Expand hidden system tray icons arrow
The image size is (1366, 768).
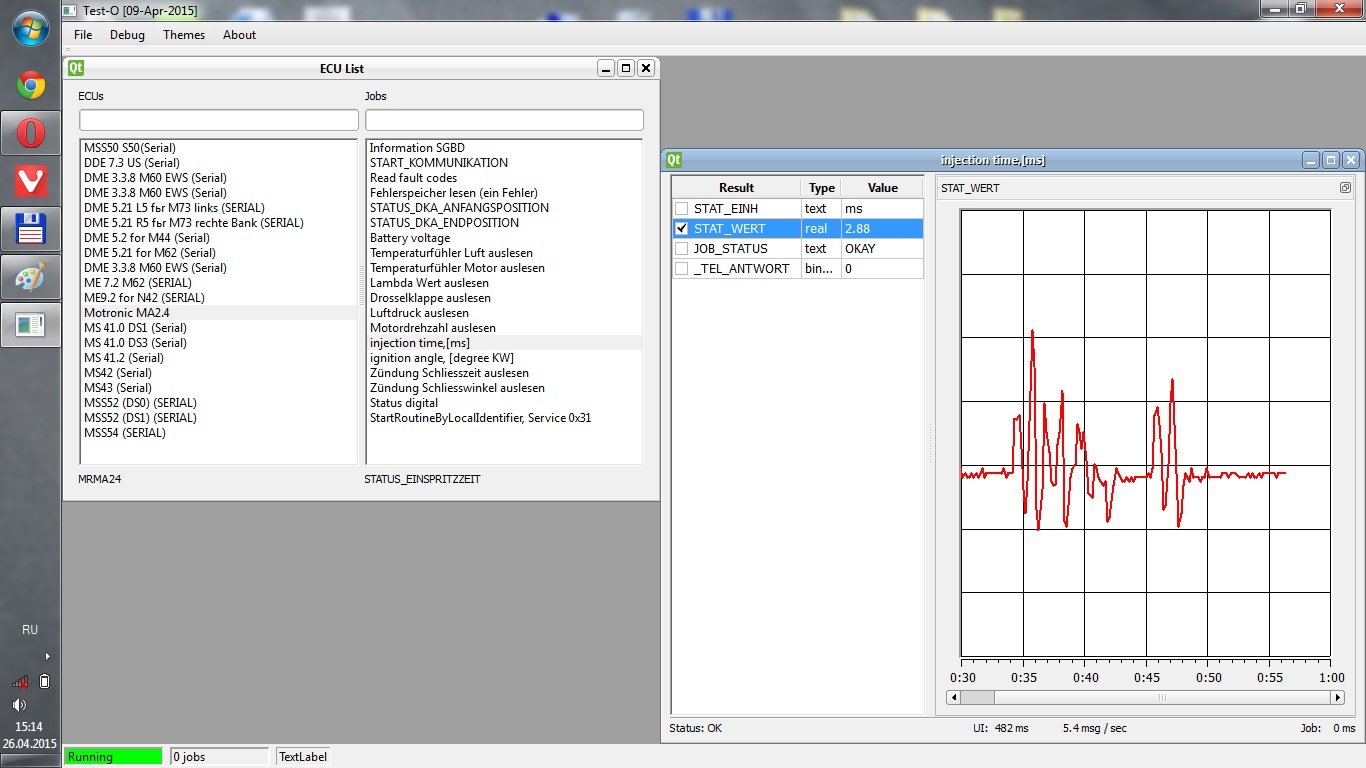tap(47, 657)
